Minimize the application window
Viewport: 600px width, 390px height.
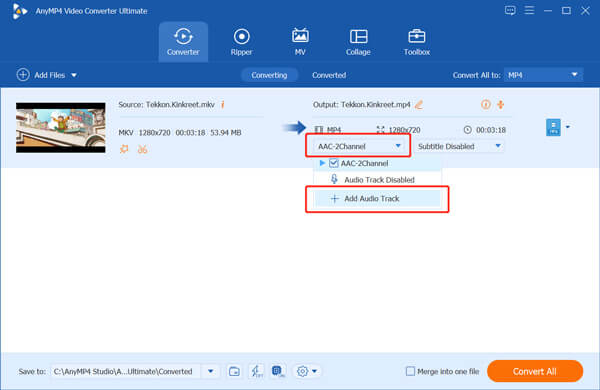pyautogui.click(x=548, y=11)
